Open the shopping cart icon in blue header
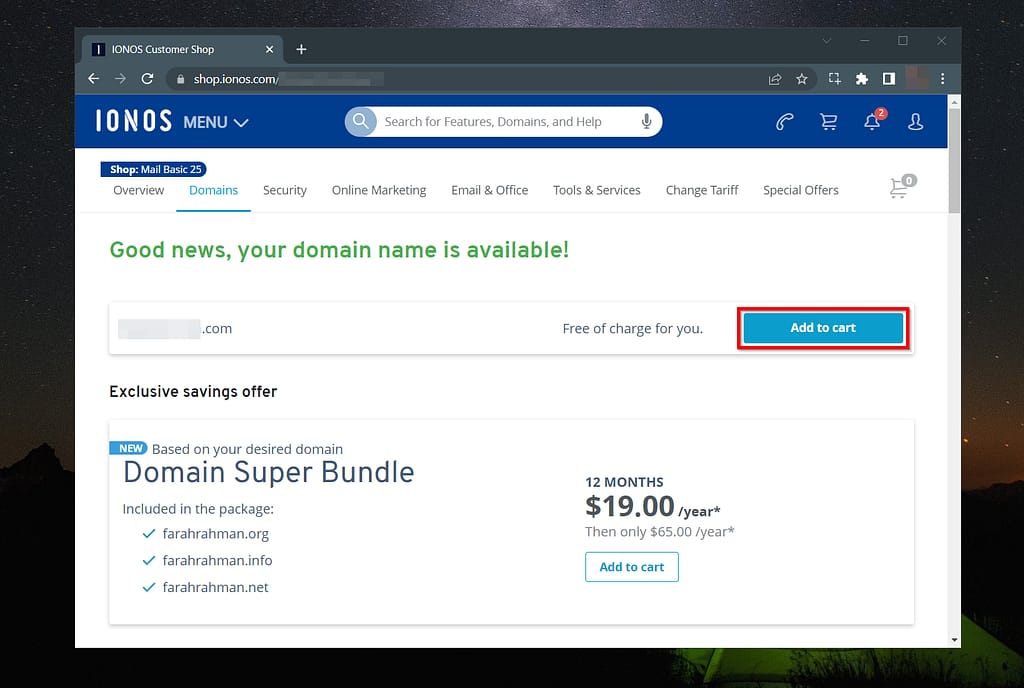 [829, 122]
